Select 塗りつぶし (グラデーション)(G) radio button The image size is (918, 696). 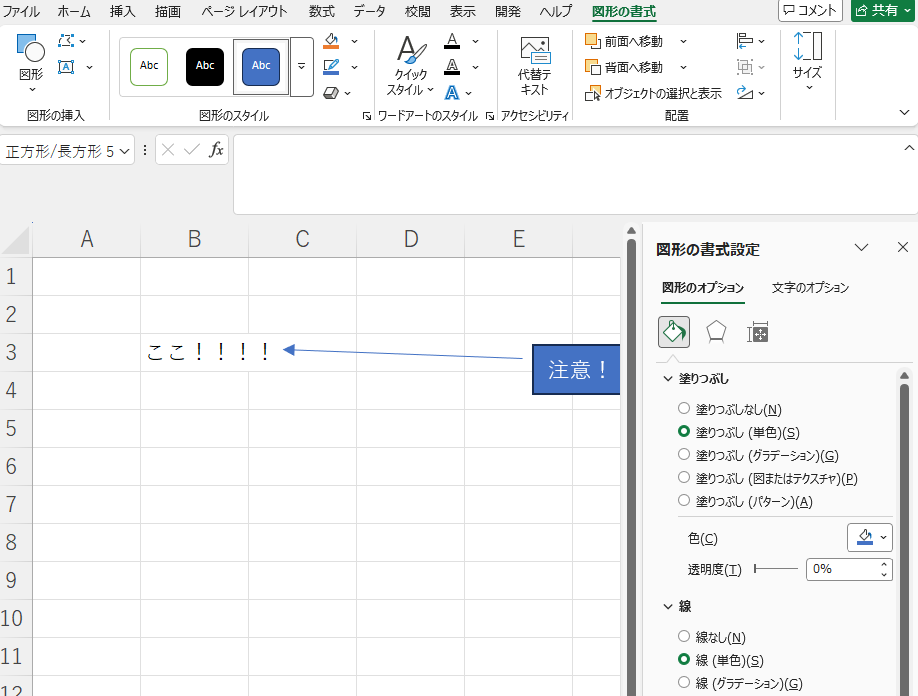(684, 454)
